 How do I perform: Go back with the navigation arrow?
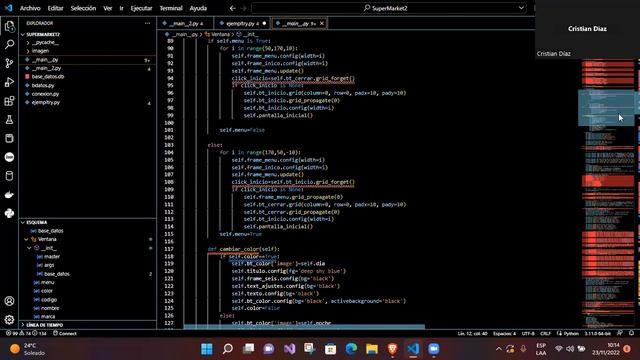pyautogui.click(x=233, y=8)
